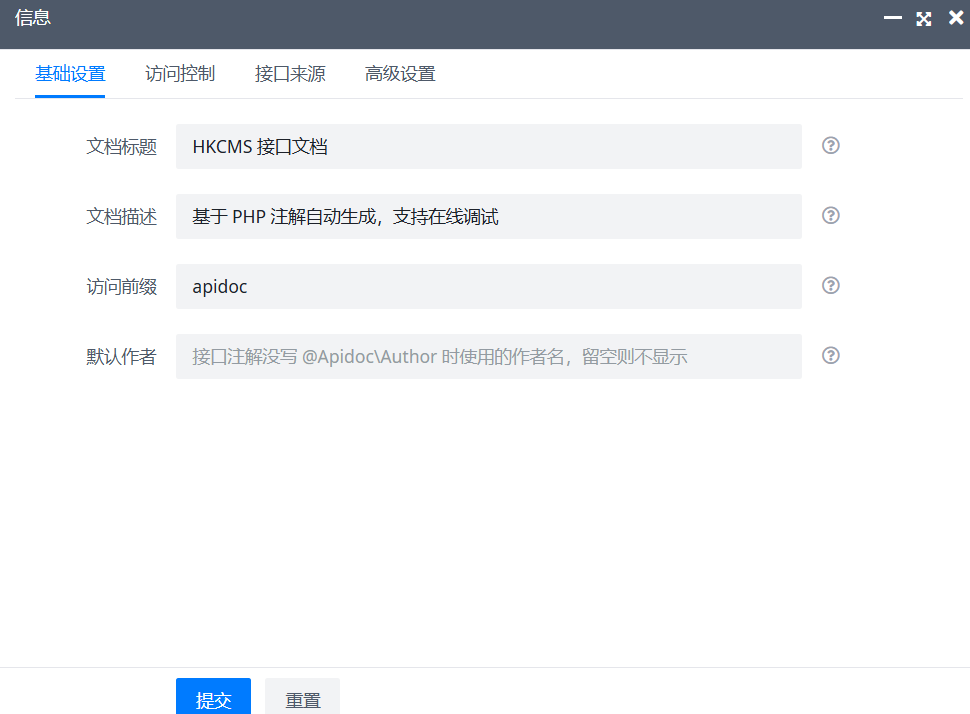
Task: Select the 访问前缀 field label
Action: click(x=121, y=286)
